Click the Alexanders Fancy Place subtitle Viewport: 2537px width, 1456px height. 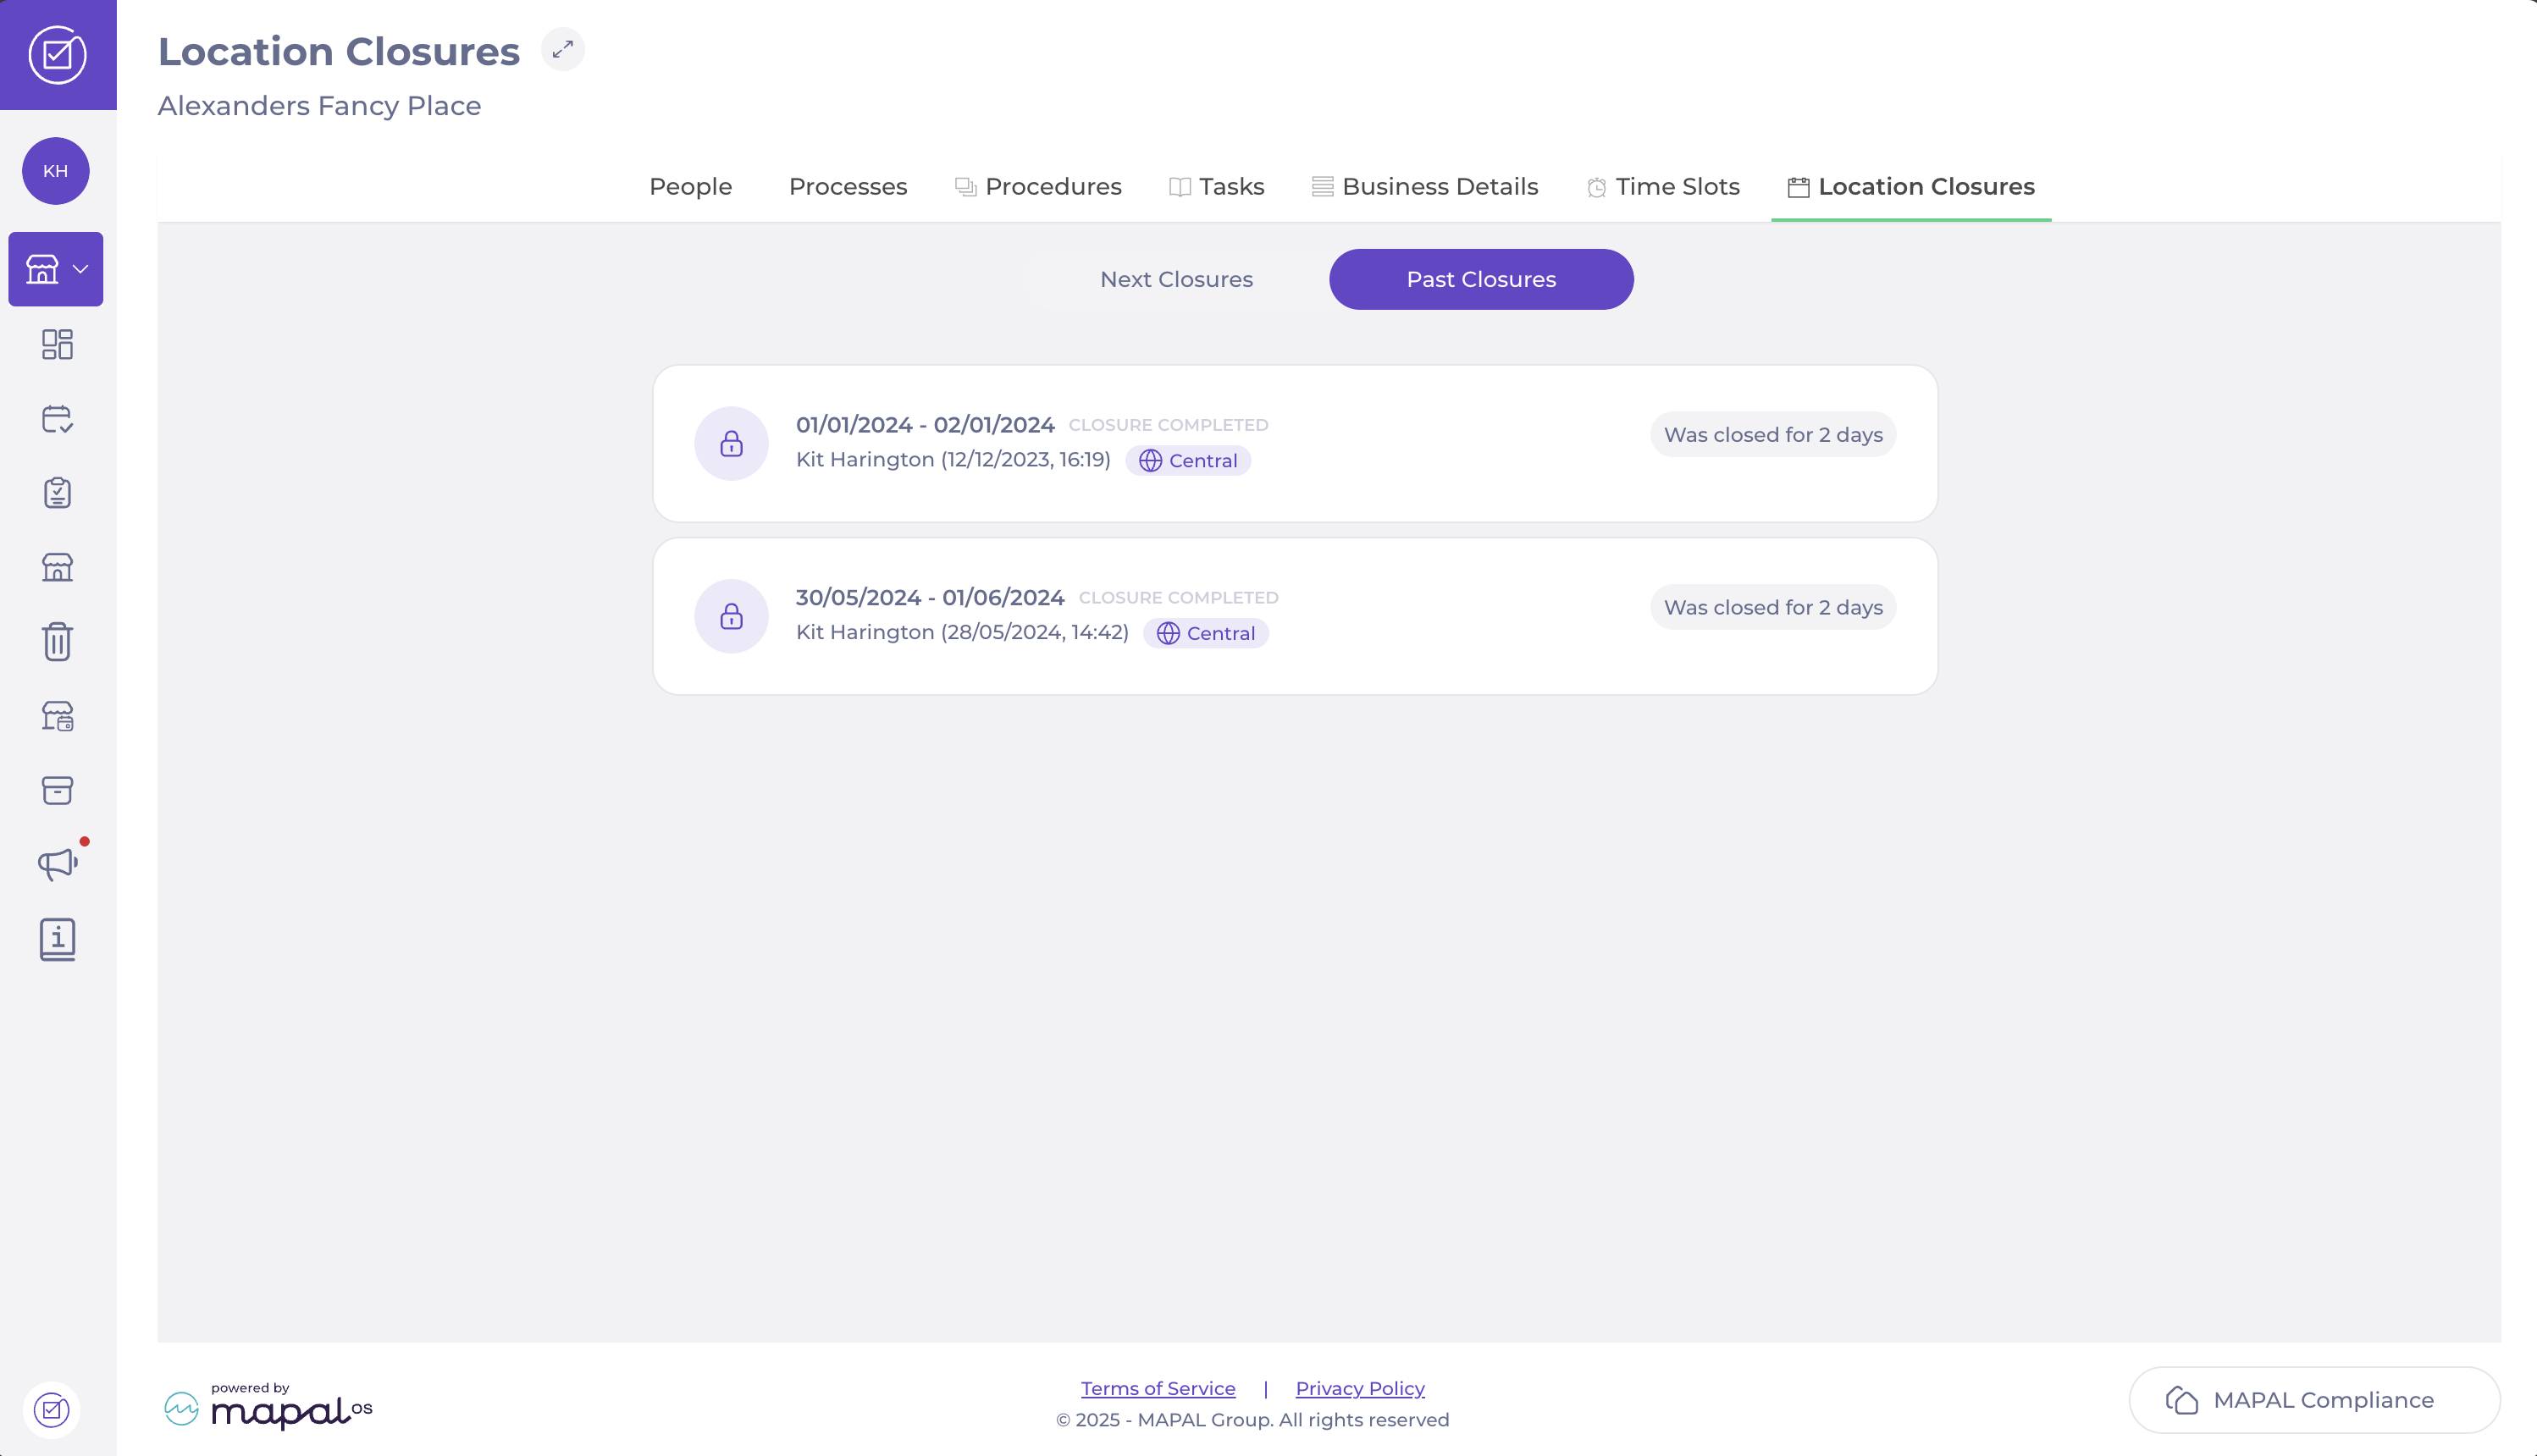point(319,106)
